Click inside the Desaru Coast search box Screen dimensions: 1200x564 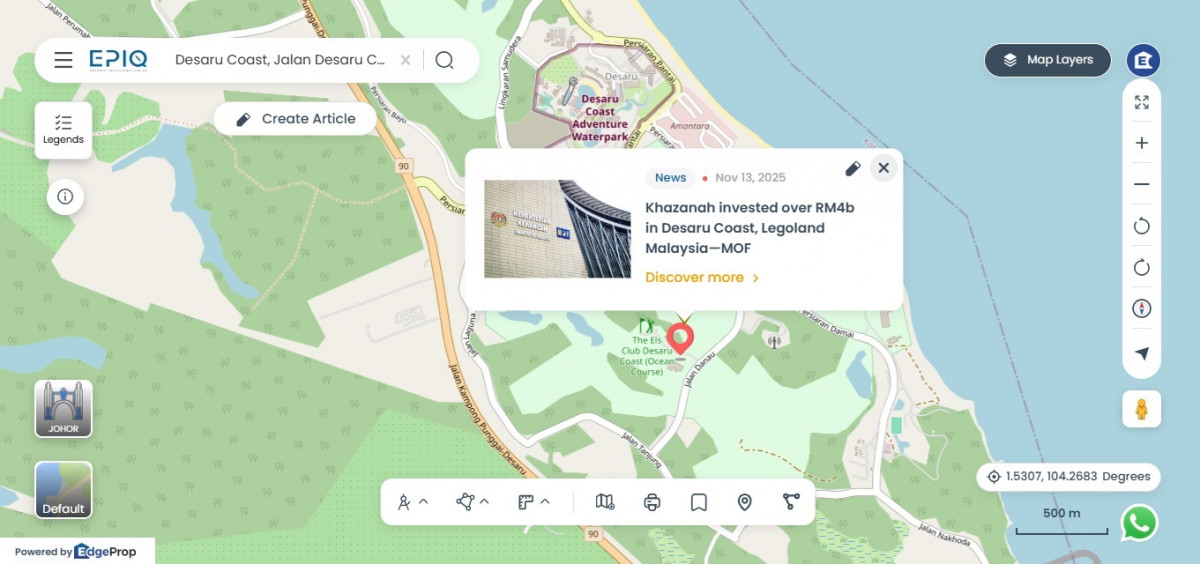point(280,60)
